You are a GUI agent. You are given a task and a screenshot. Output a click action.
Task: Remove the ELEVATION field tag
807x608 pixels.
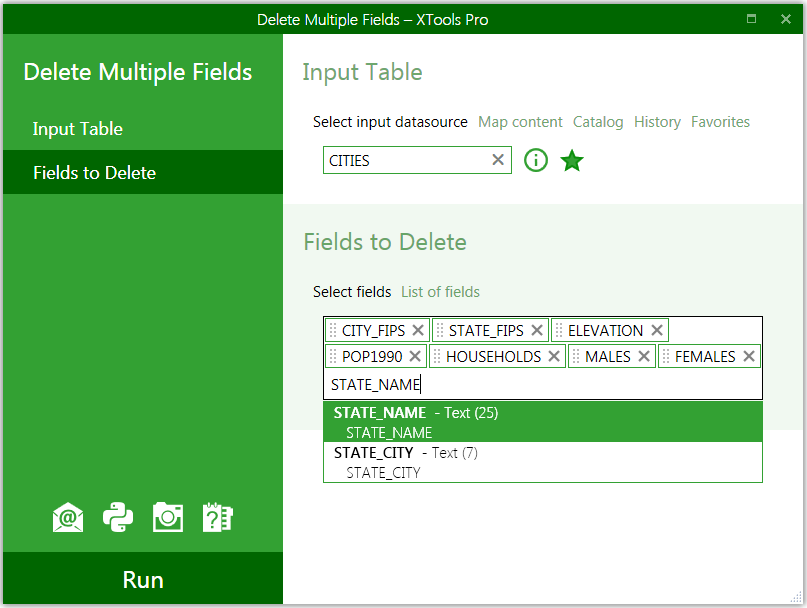click(x=657, y=330)
